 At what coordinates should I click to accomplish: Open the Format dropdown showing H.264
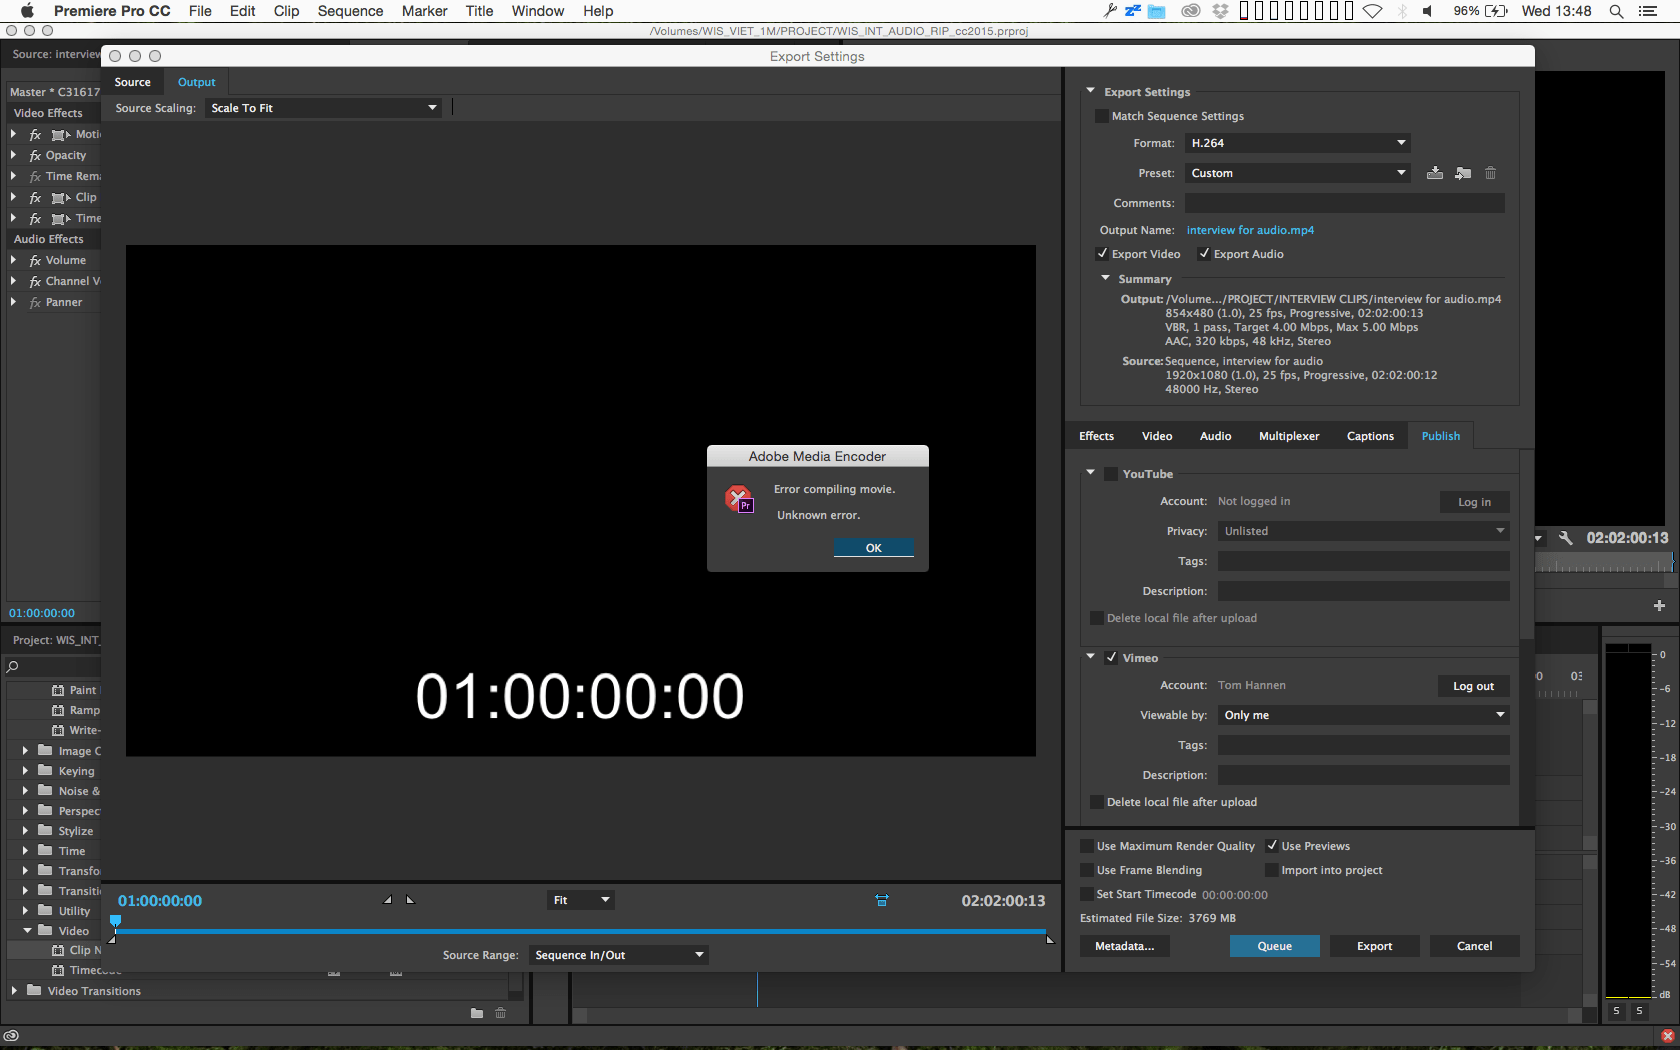pos(1297,142)
